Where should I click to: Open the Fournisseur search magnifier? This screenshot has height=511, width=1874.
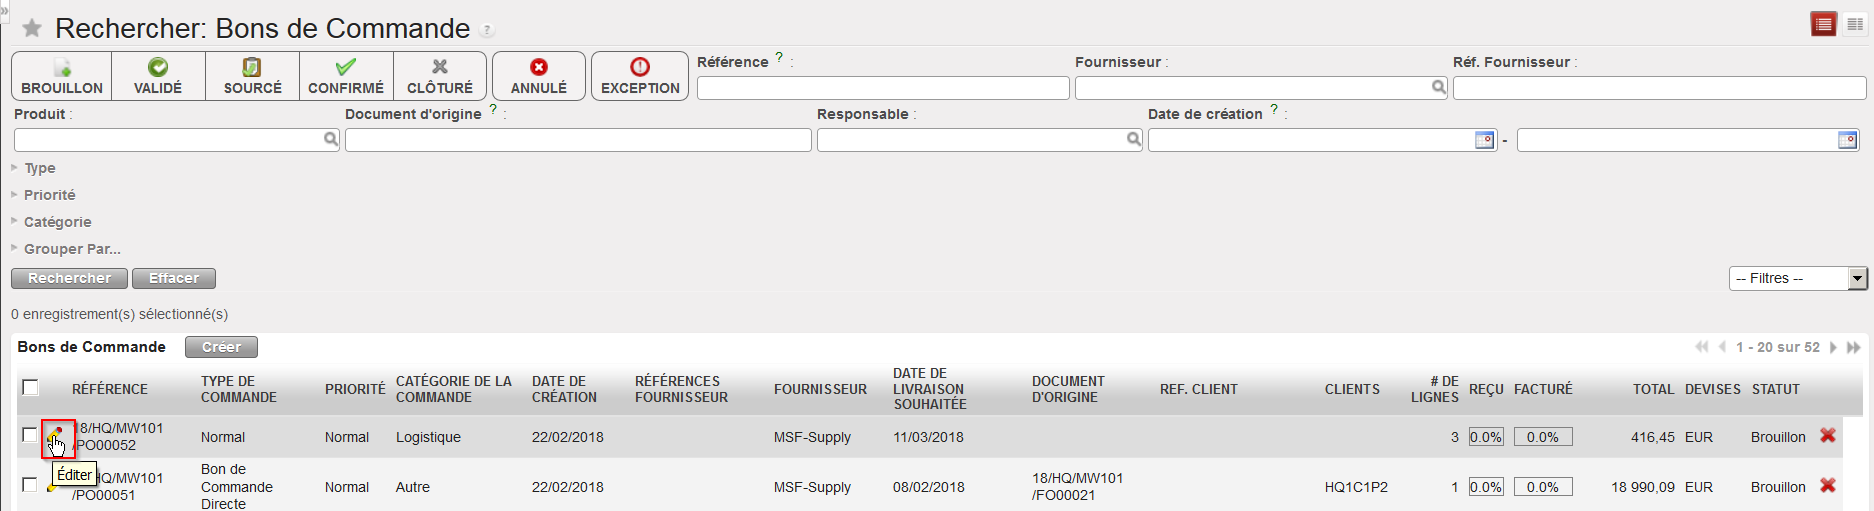pos(1438,88)
